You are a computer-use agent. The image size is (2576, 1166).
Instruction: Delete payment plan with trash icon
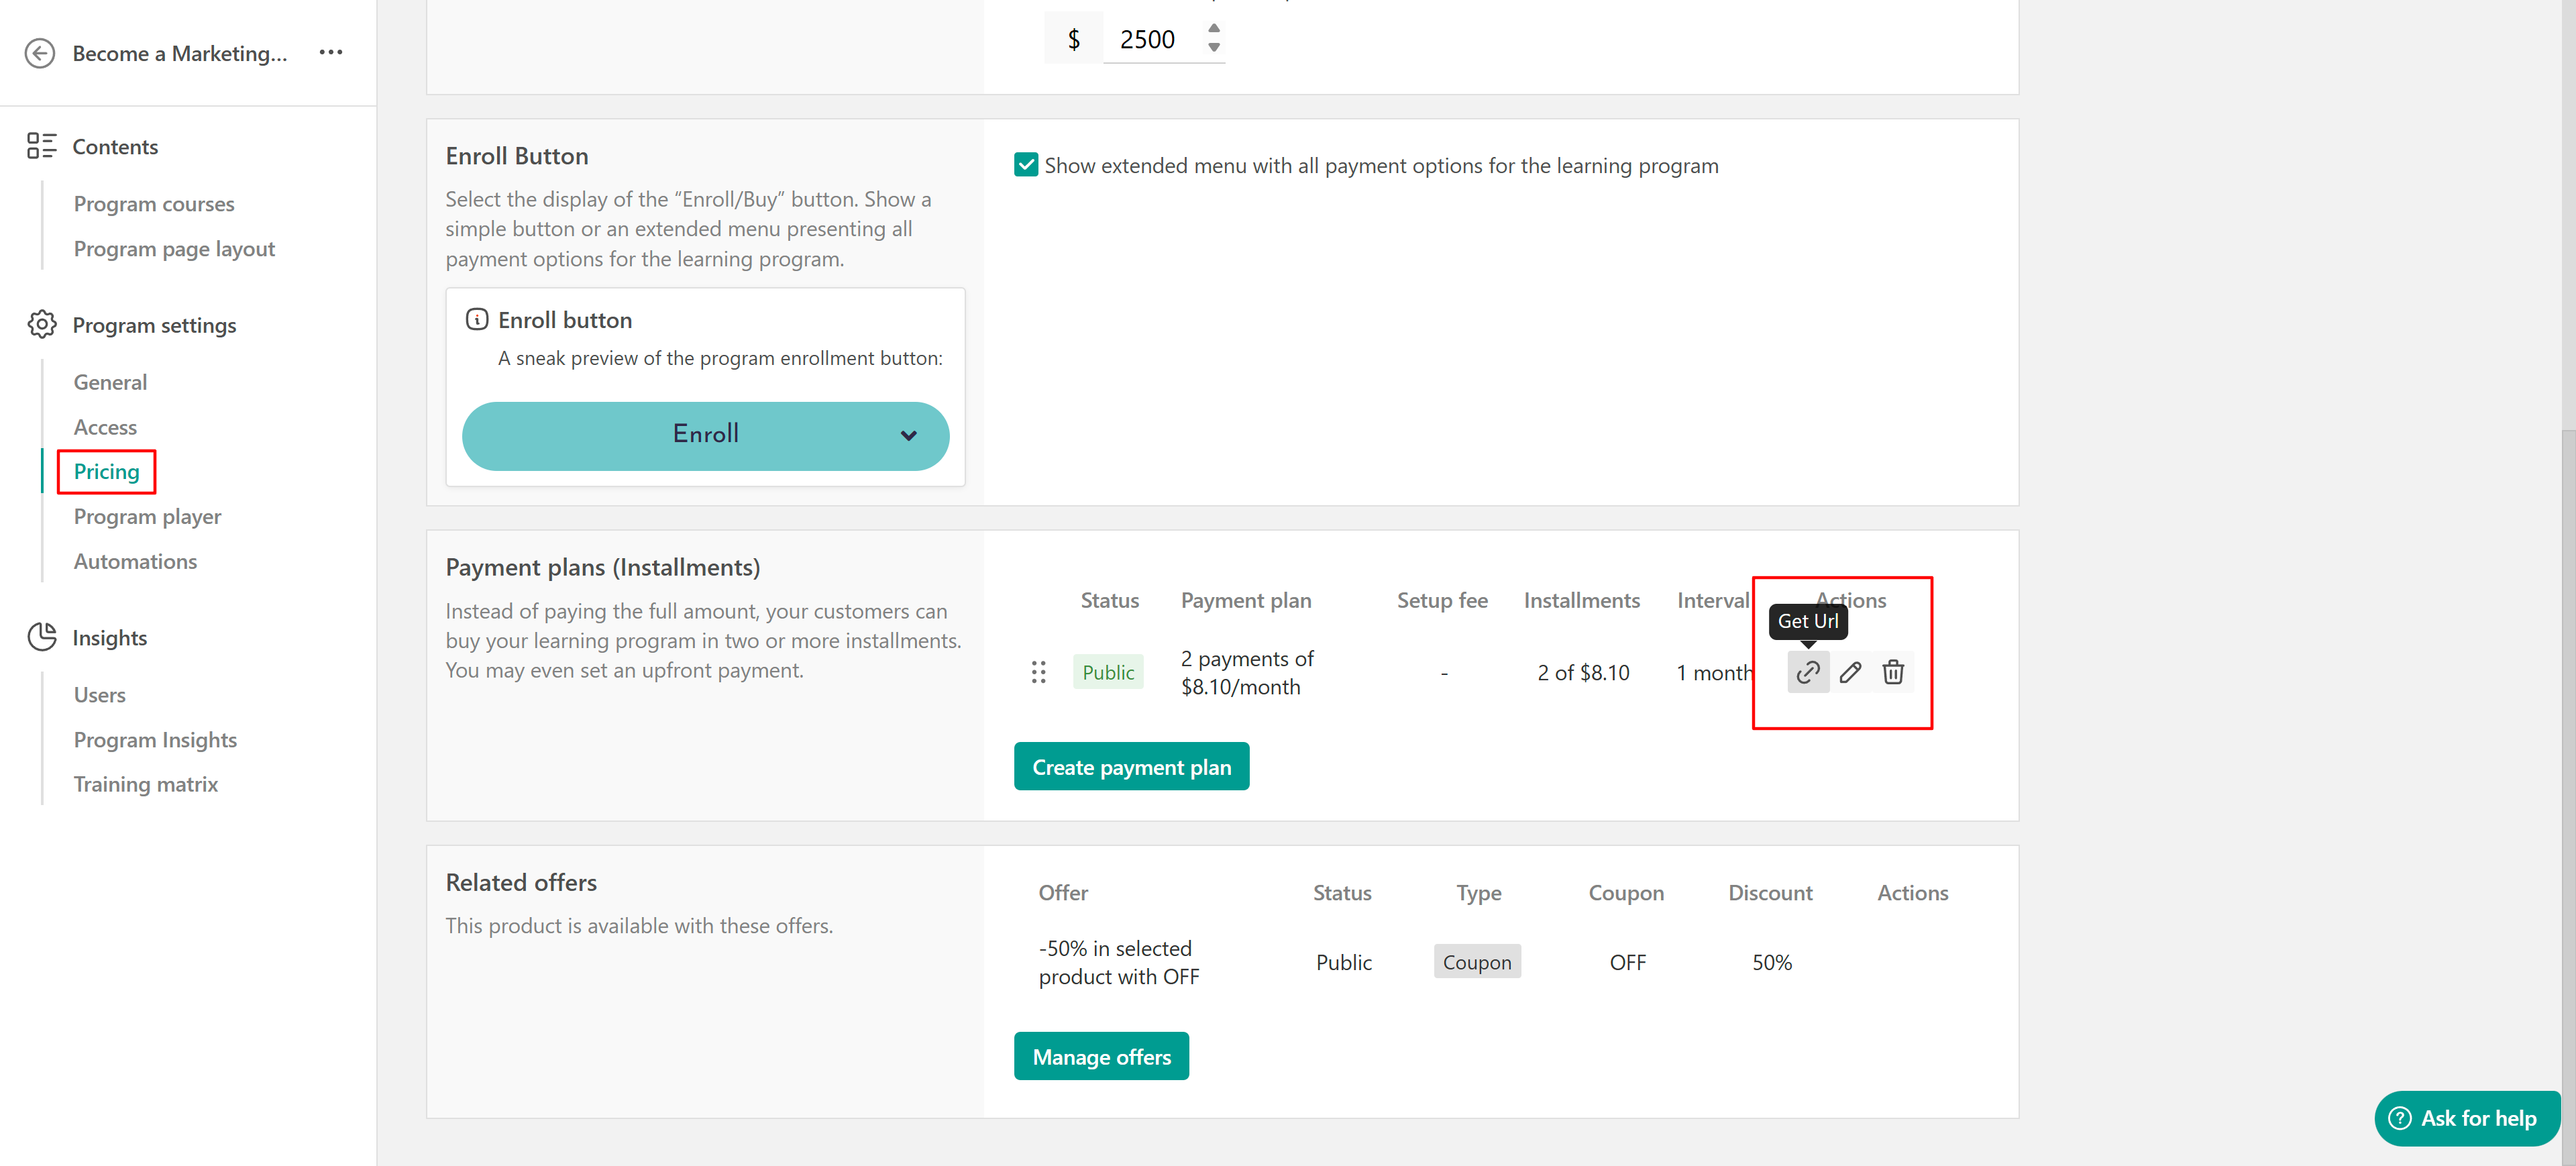coord(1892,672)
